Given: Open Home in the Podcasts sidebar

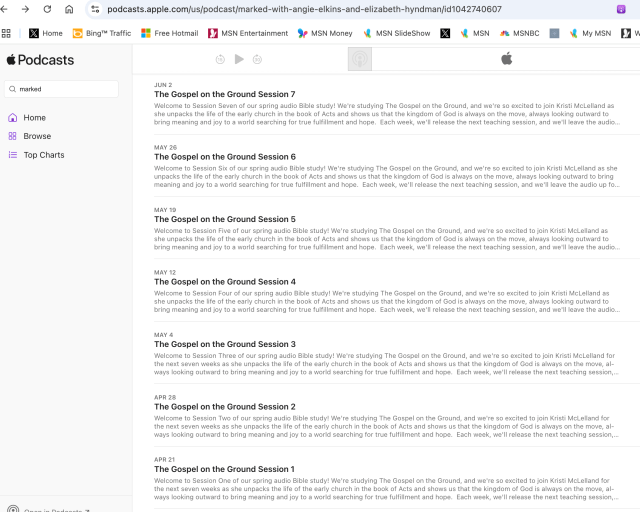Looking at the screenshot, I should coord(34,117).
